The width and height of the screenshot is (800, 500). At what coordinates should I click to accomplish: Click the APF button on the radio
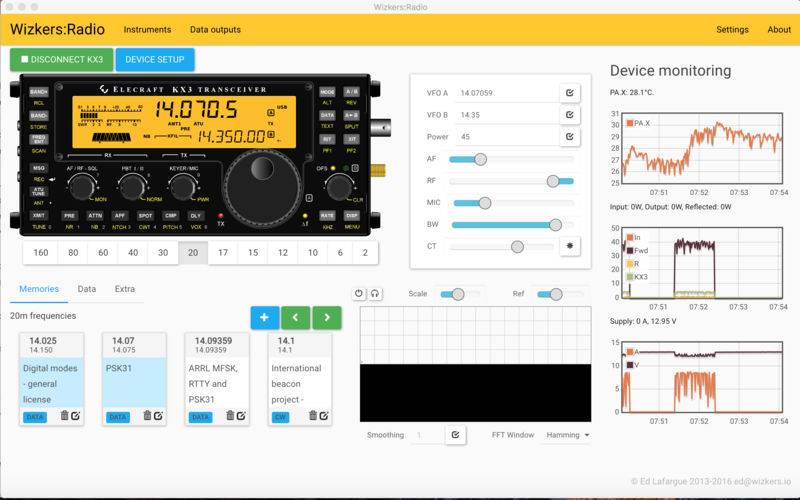point(120,216)
